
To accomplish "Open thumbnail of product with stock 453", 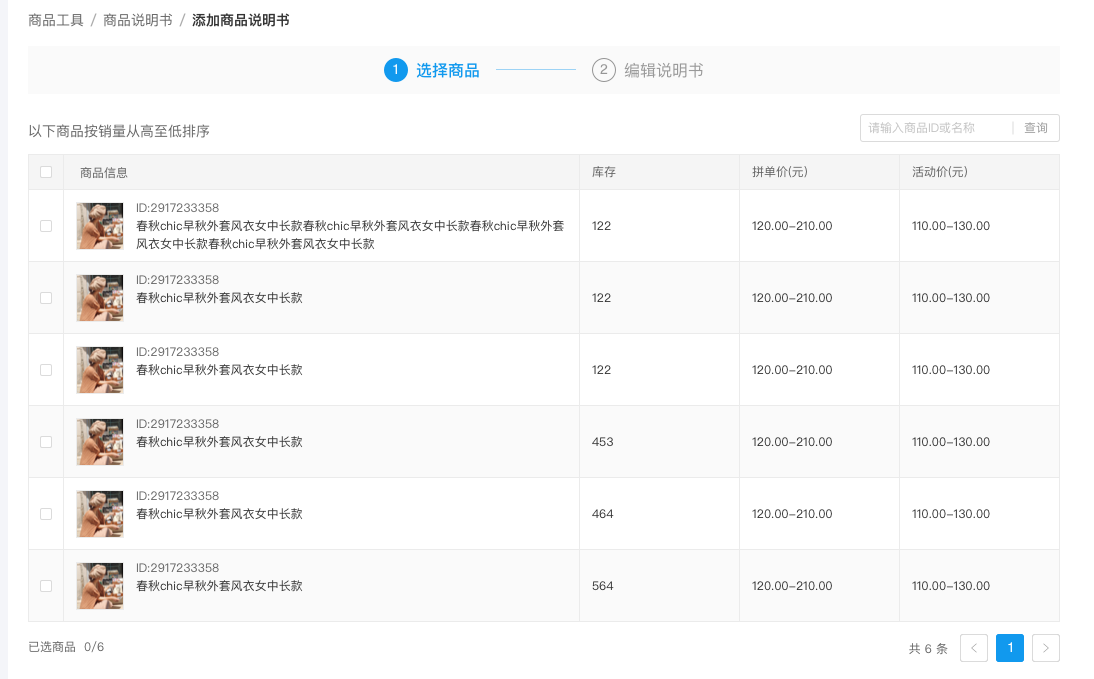I will (100, 442).
